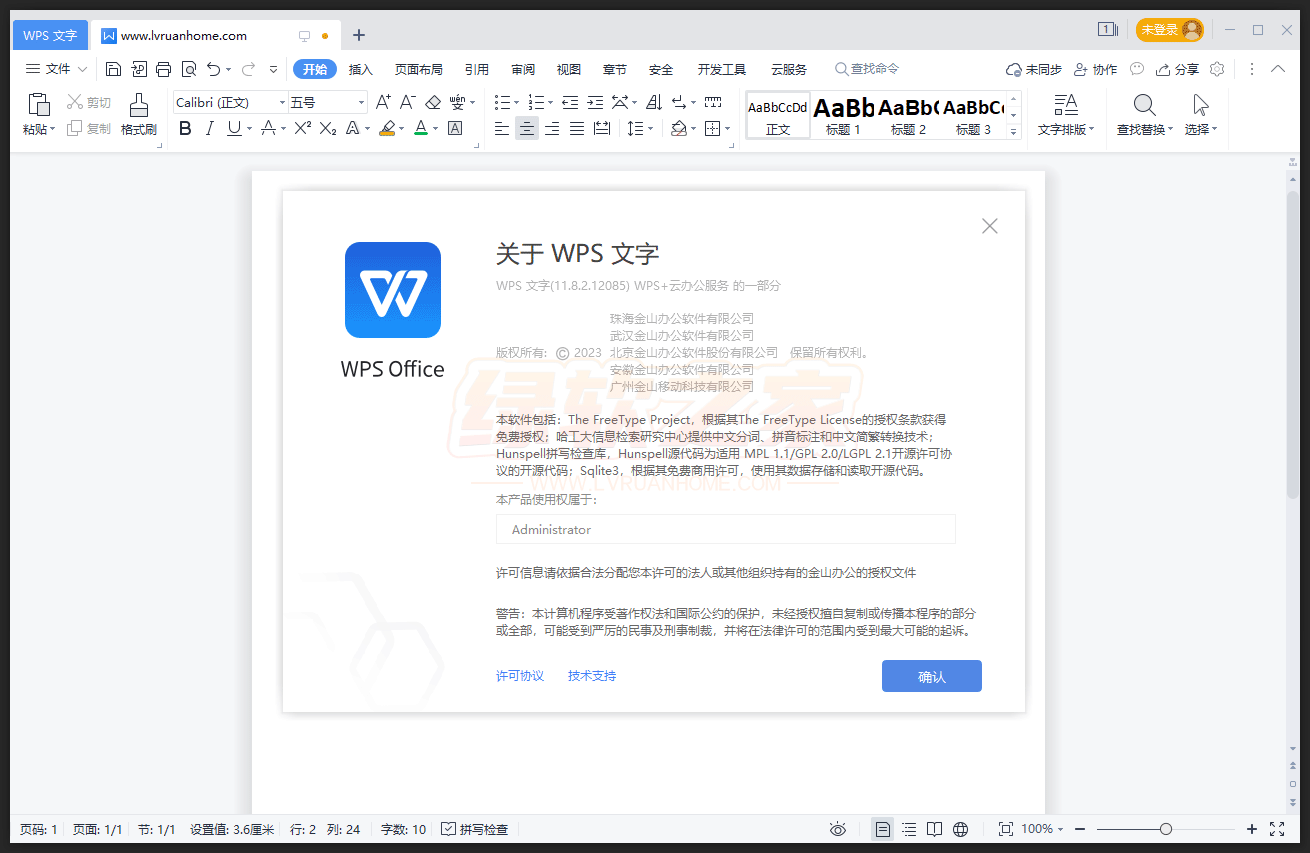This screenshot has height=853, width=1310.
Task: Open the 许可协议 link
Action: click(520, 676)
